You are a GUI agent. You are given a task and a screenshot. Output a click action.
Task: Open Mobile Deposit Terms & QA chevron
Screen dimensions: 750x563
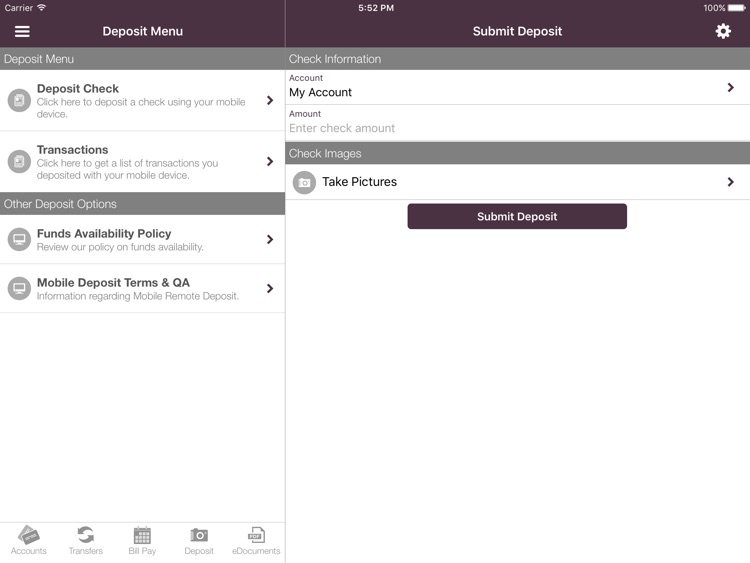pyautogui.click(x=270, y=288)
